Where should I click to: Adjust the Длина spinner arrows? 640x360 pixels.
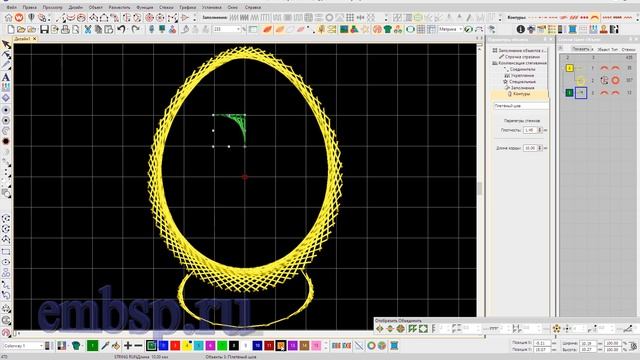click(540, 148)
